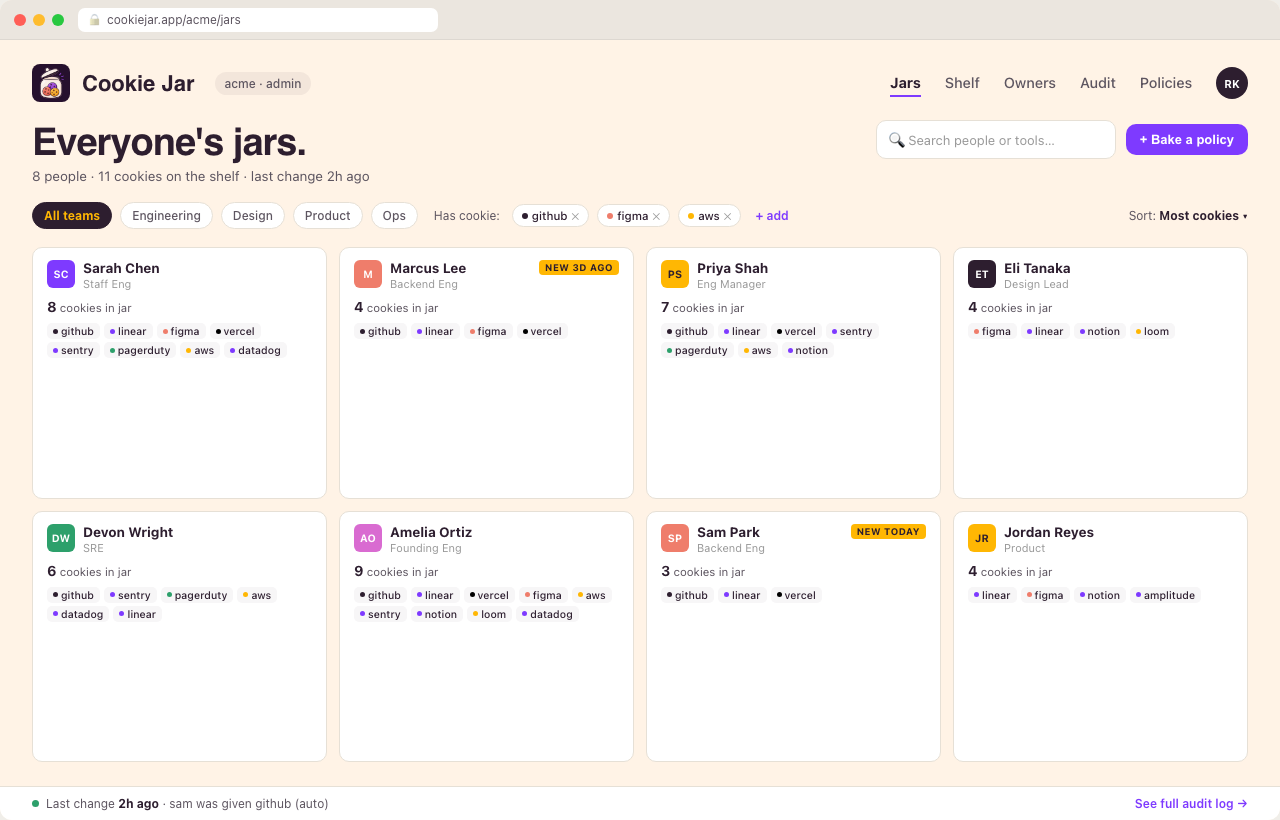
Task: Open the Shelf tab
Action: click(962, 83)
